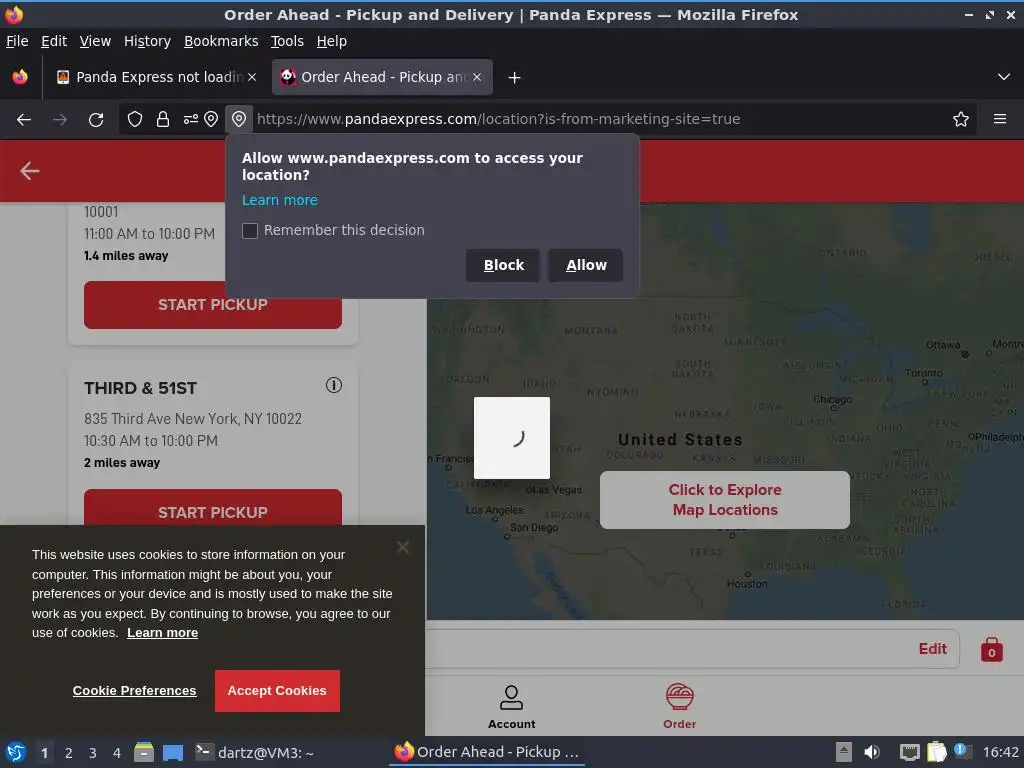
Task: Block location access for pandaexpress.com
Action: 503,265
